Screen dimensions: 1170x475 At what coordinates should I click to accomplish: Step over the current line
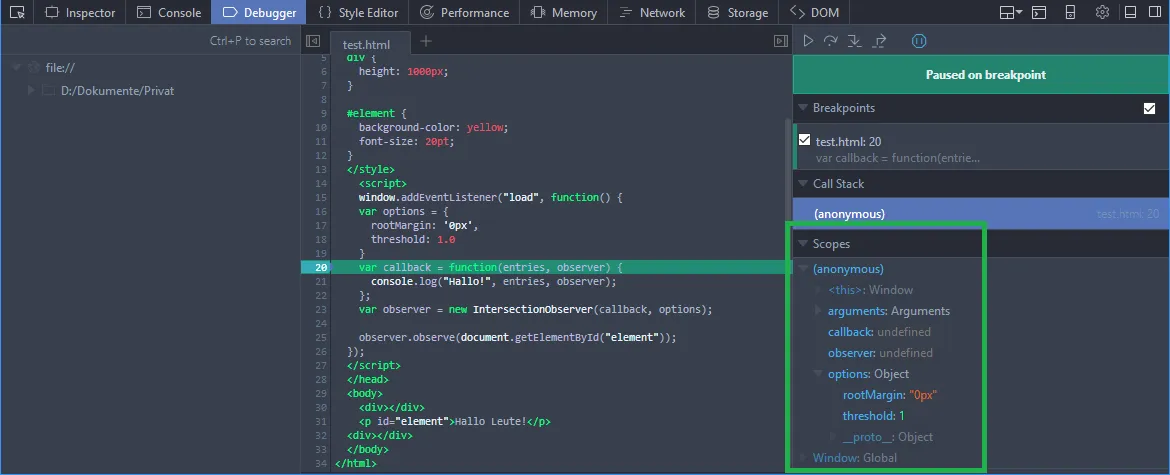point(830,41)
